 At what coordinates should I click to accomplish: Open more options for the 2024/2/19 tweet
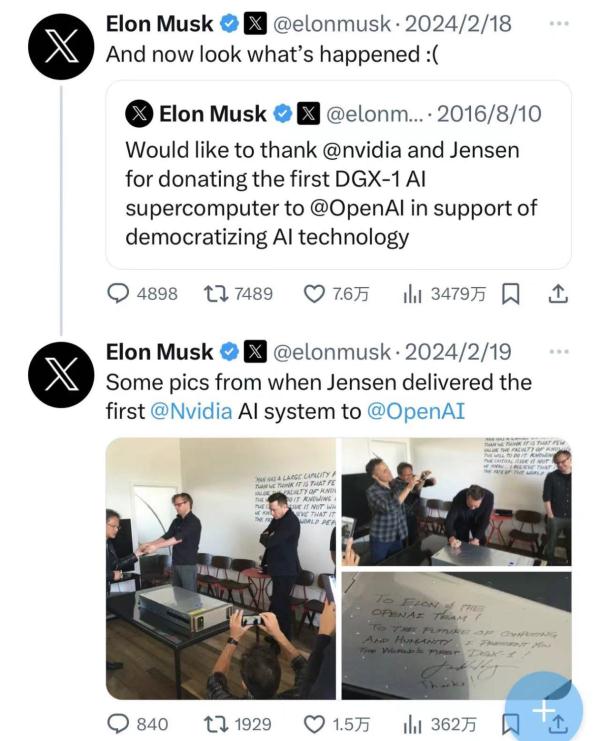pyautogui.click(x=559, y=352)
